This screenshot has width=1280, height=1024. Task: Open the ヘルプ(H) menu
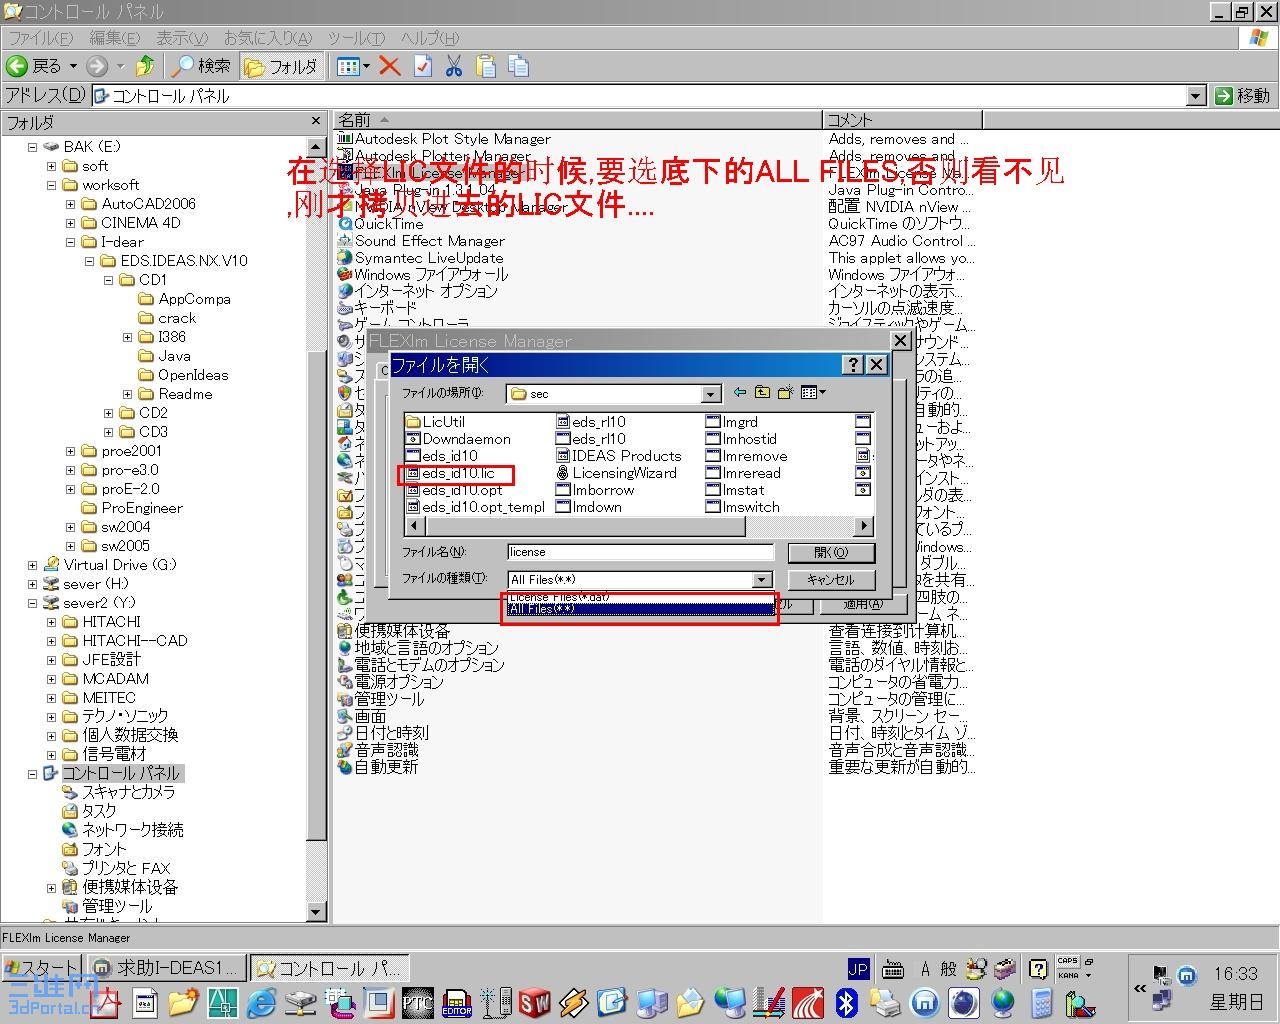pyautogui.click(x=429, y=38)
